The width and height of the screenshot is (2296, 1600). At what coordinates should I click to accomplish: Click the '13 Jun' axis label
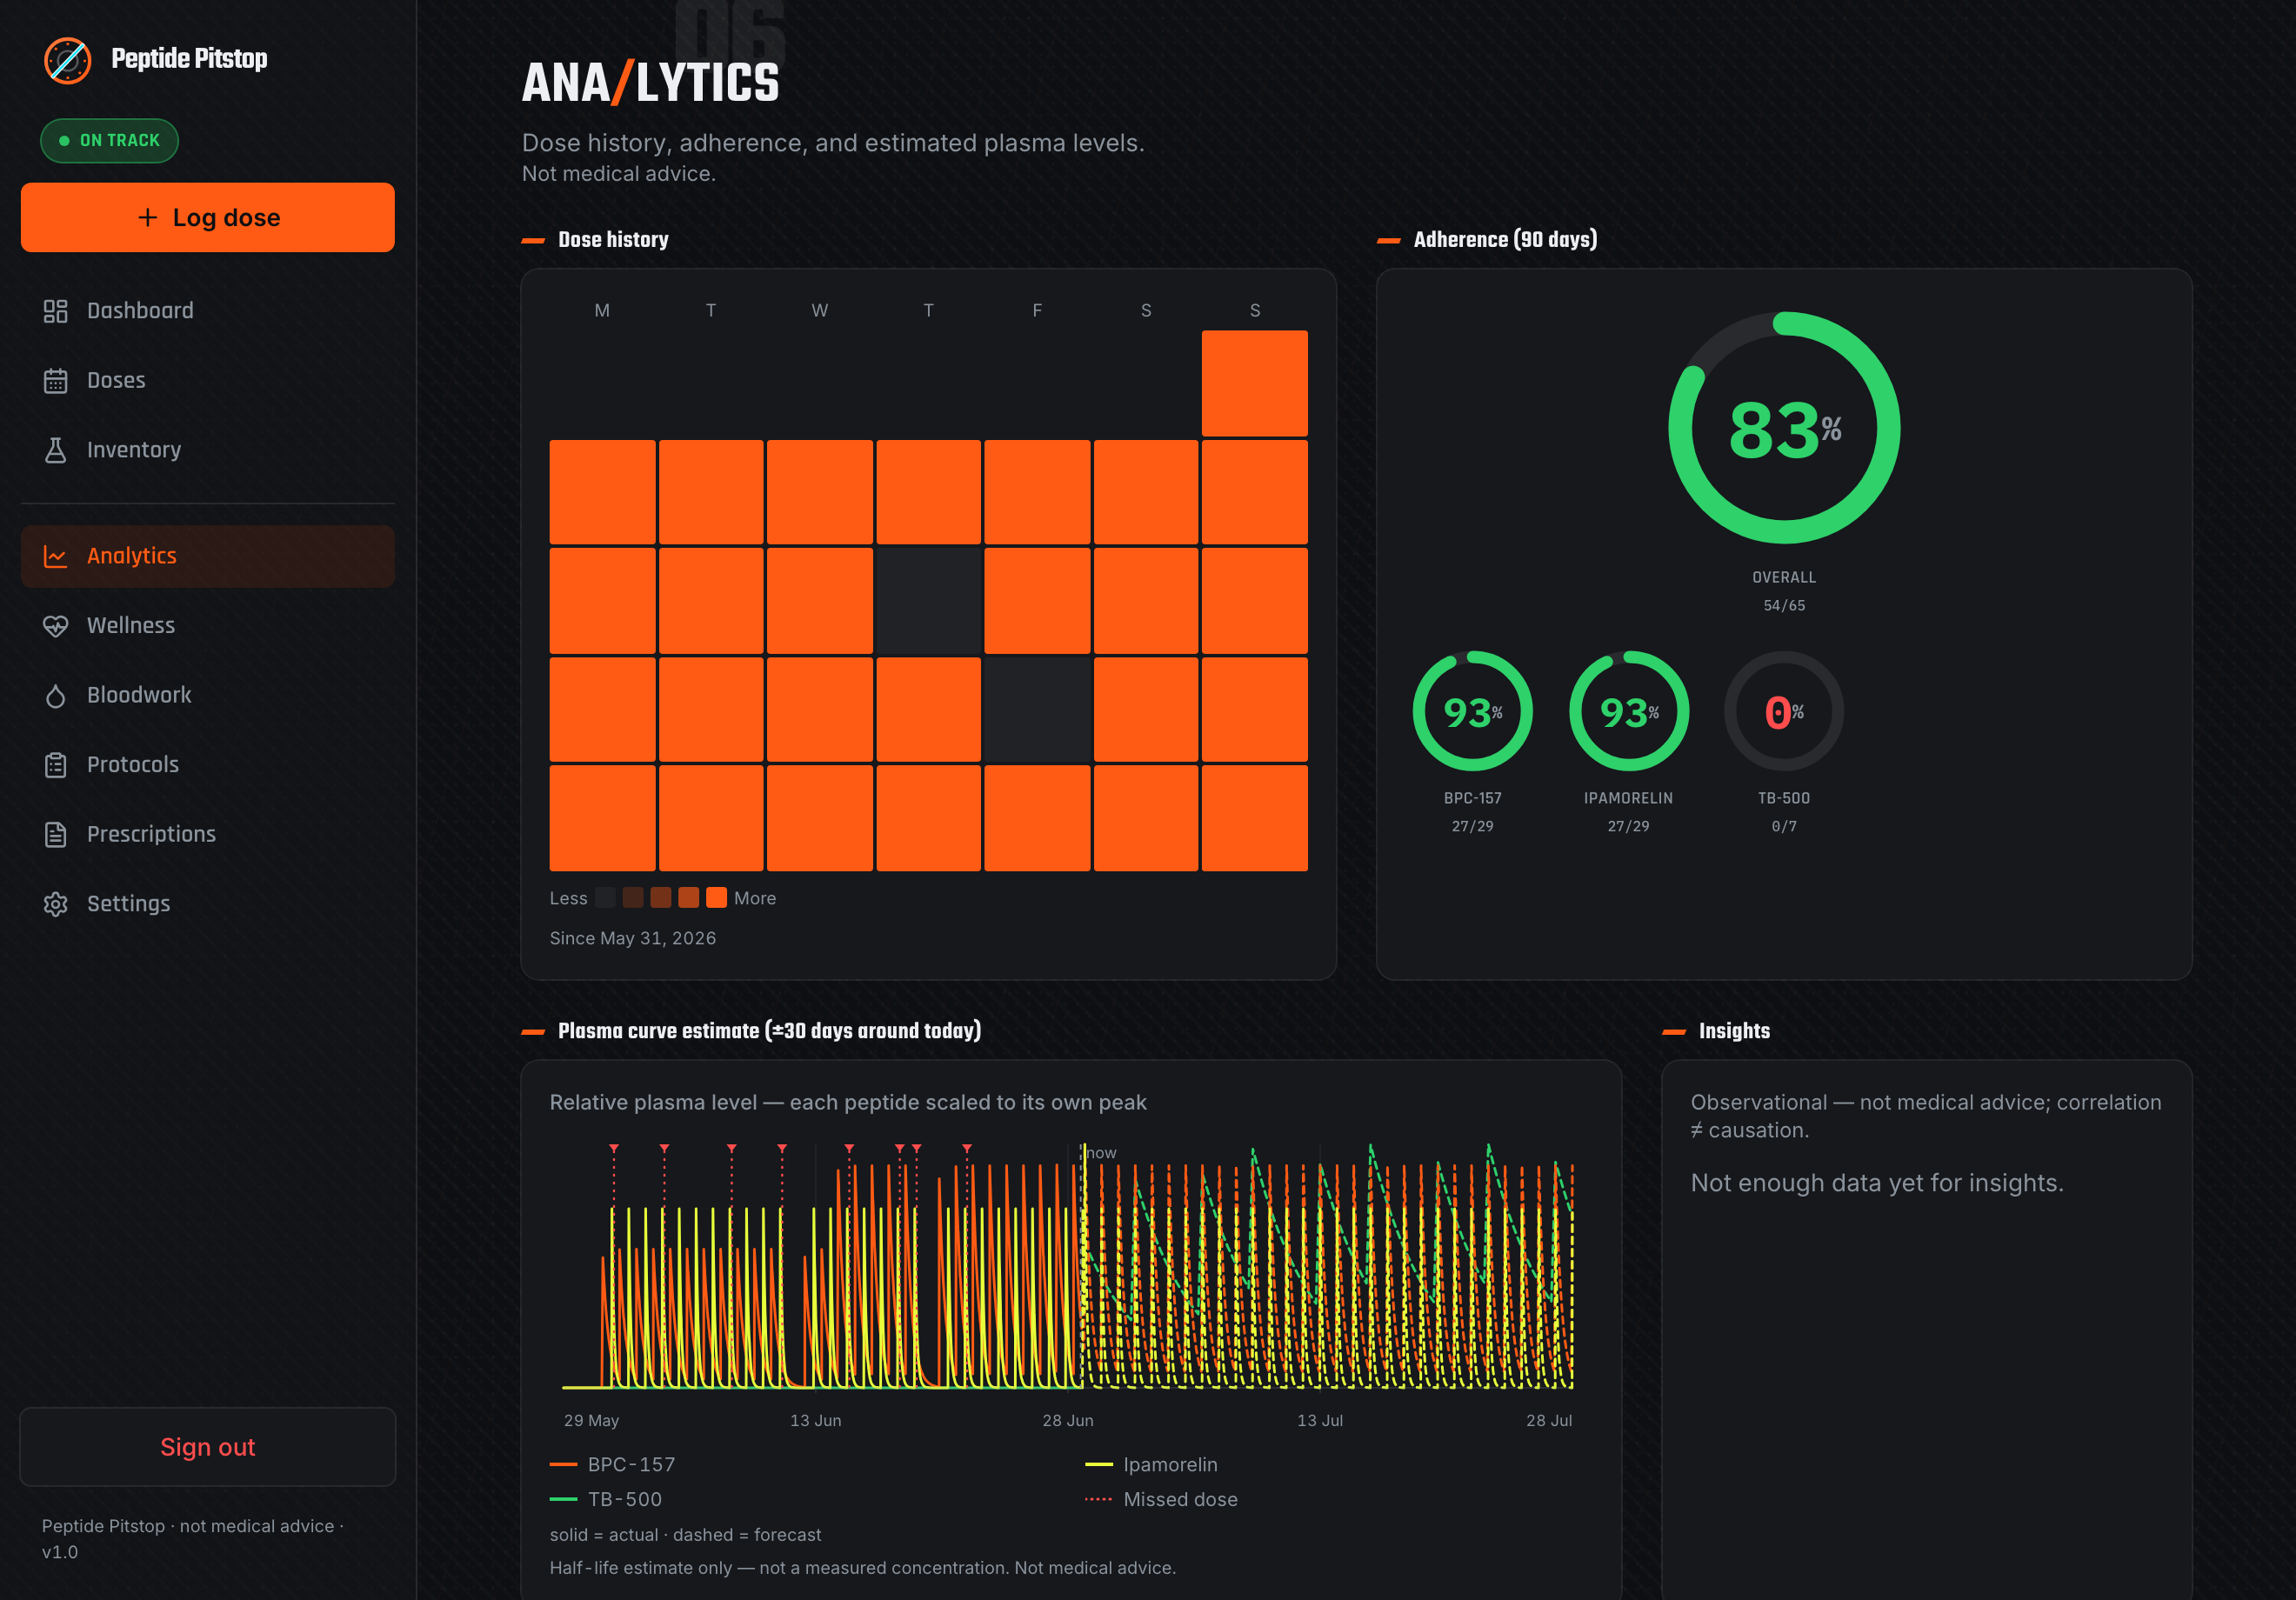click(x=816, y=1421)
